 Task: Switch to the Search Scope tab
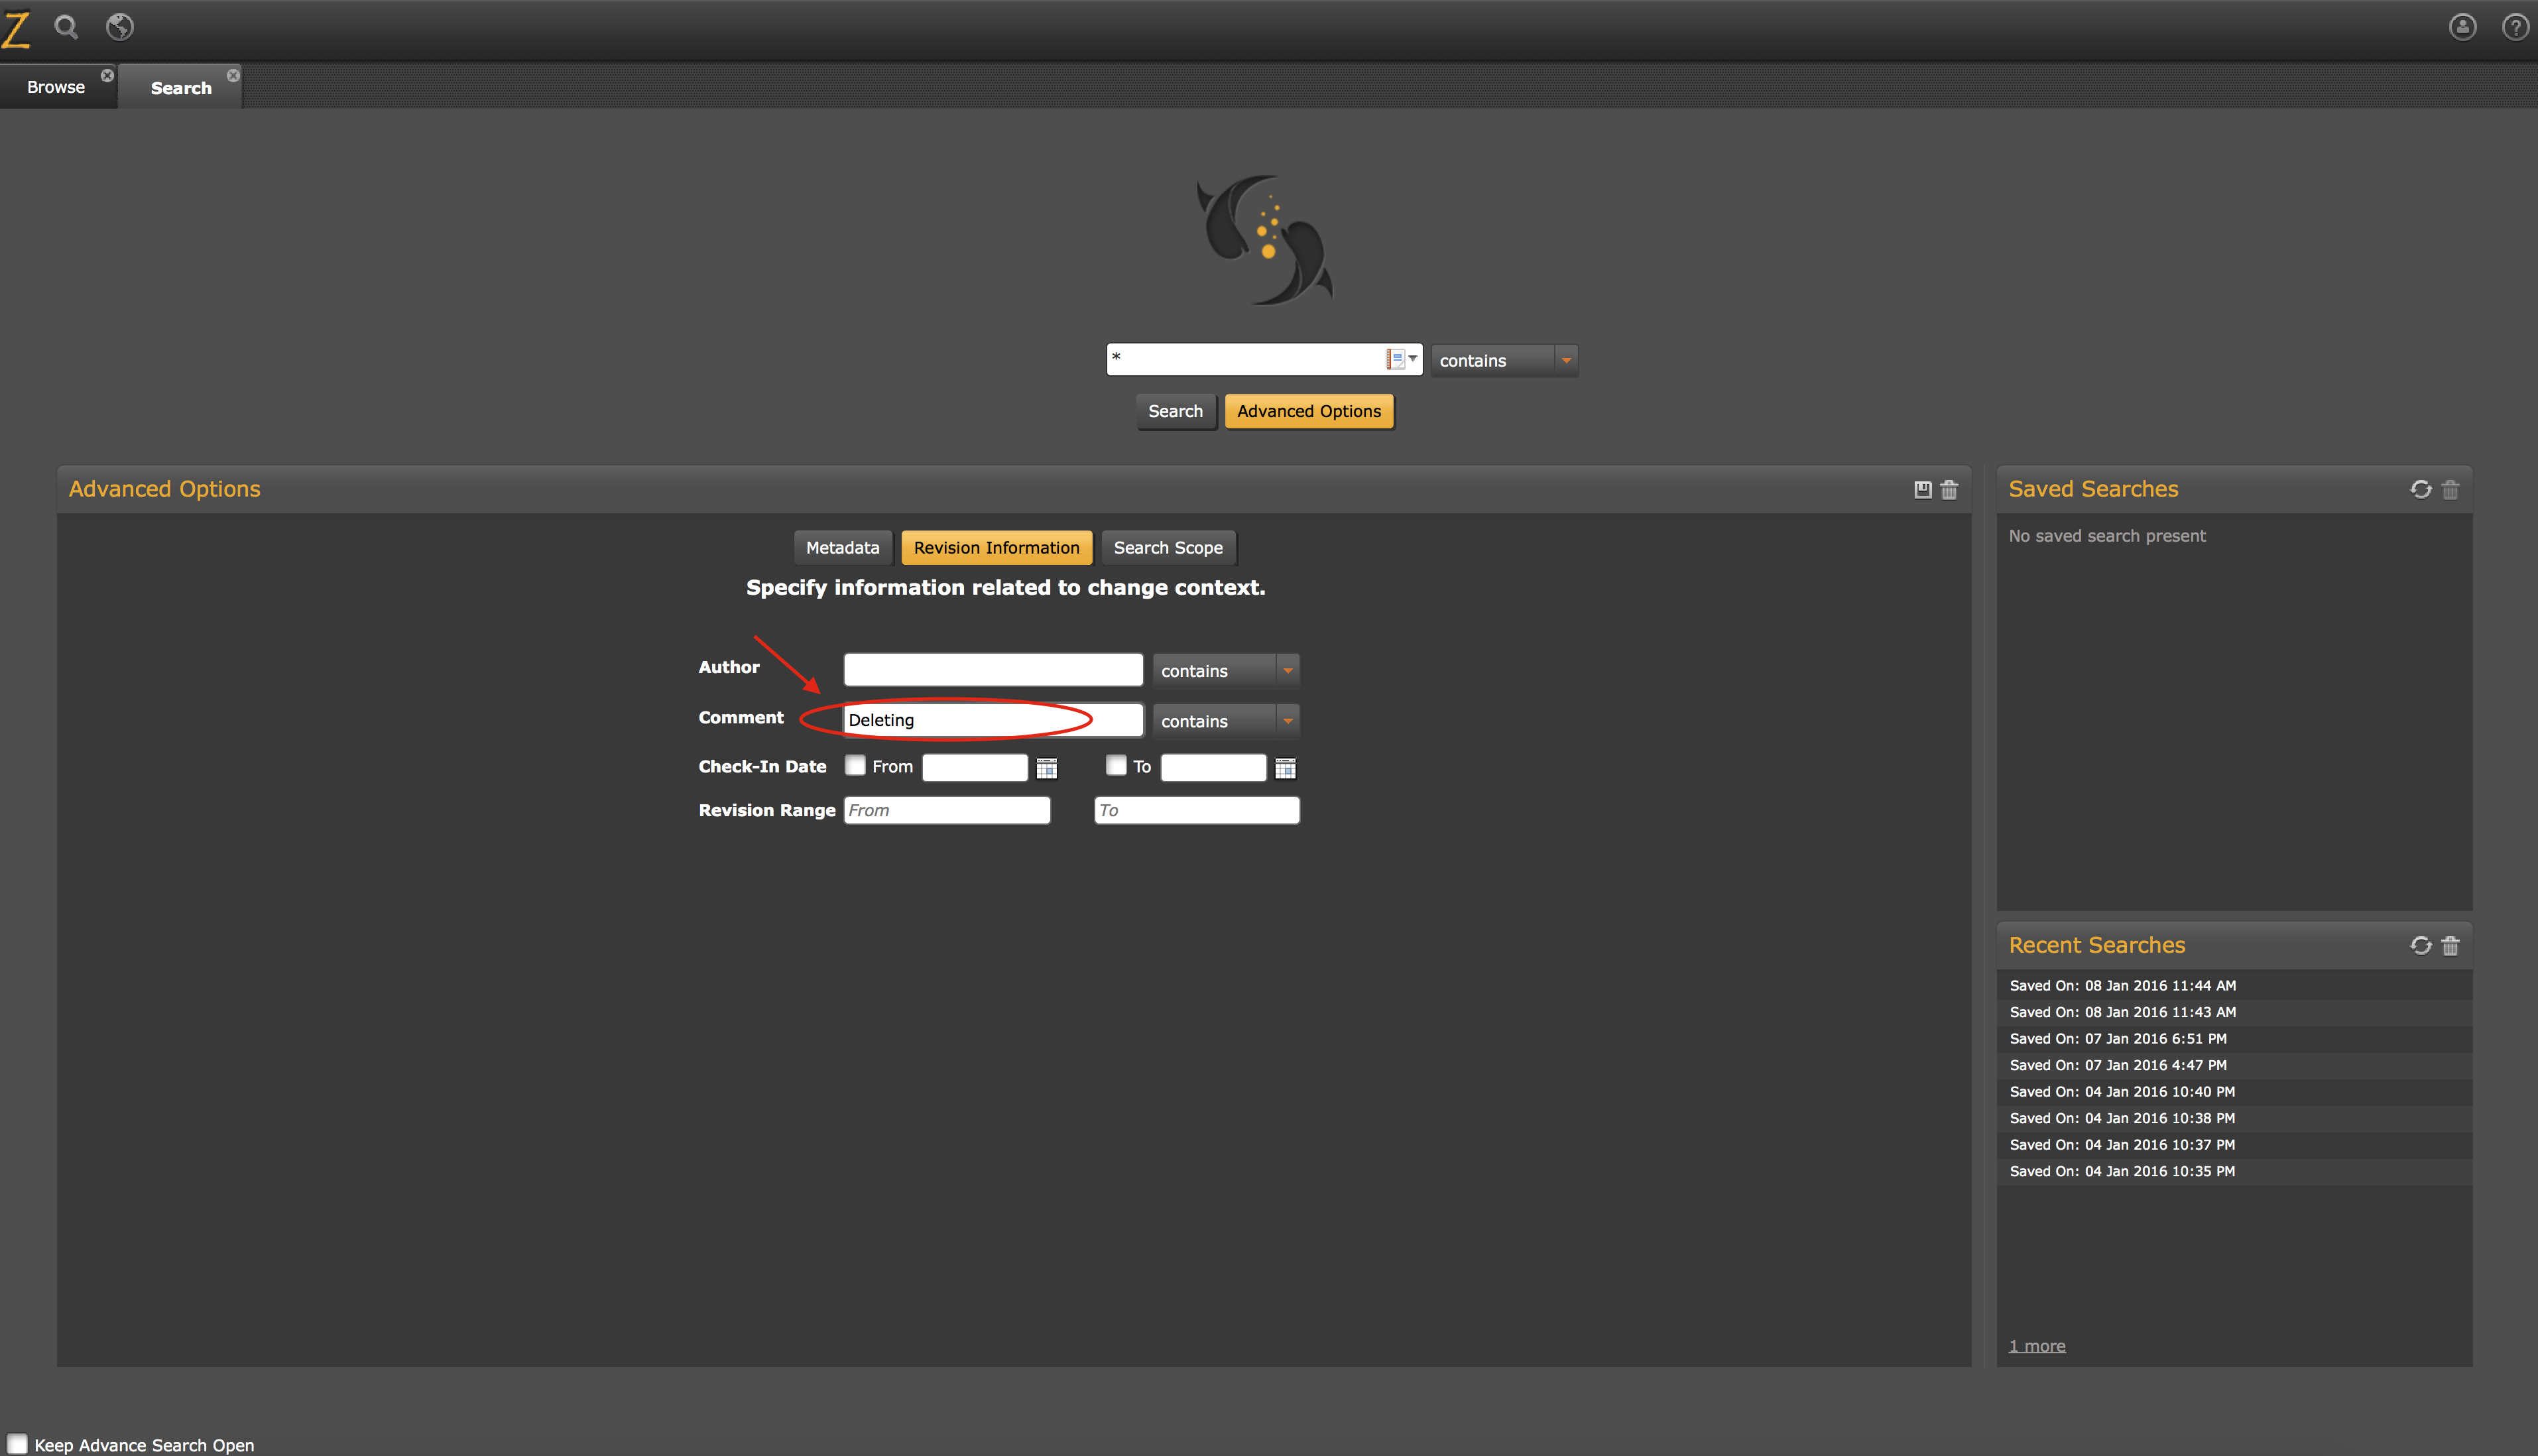(x=1168, y=548)
